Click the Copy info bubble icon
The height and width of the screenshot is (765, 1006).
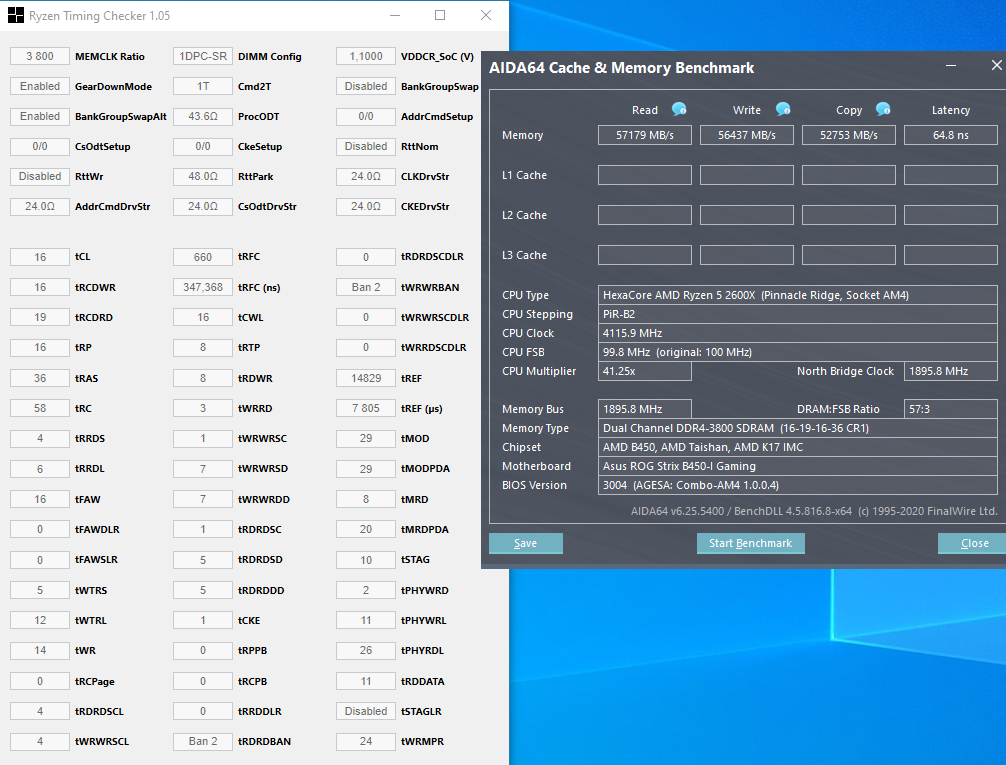coord(883,109)
